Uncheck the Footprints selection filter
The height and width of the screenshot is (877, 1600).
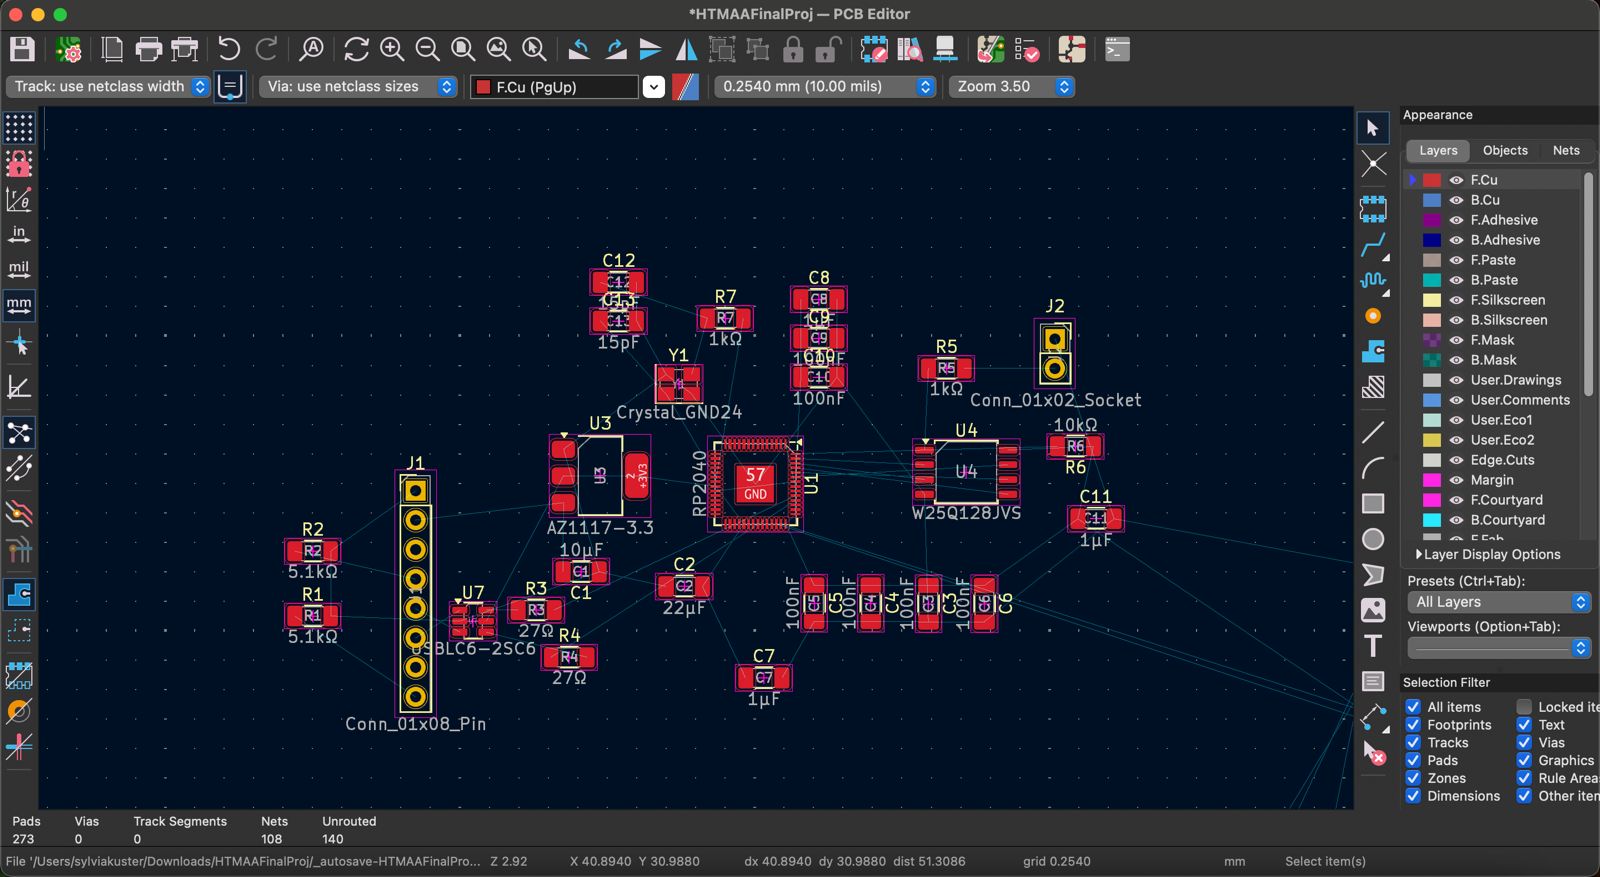coord(1413,725)
